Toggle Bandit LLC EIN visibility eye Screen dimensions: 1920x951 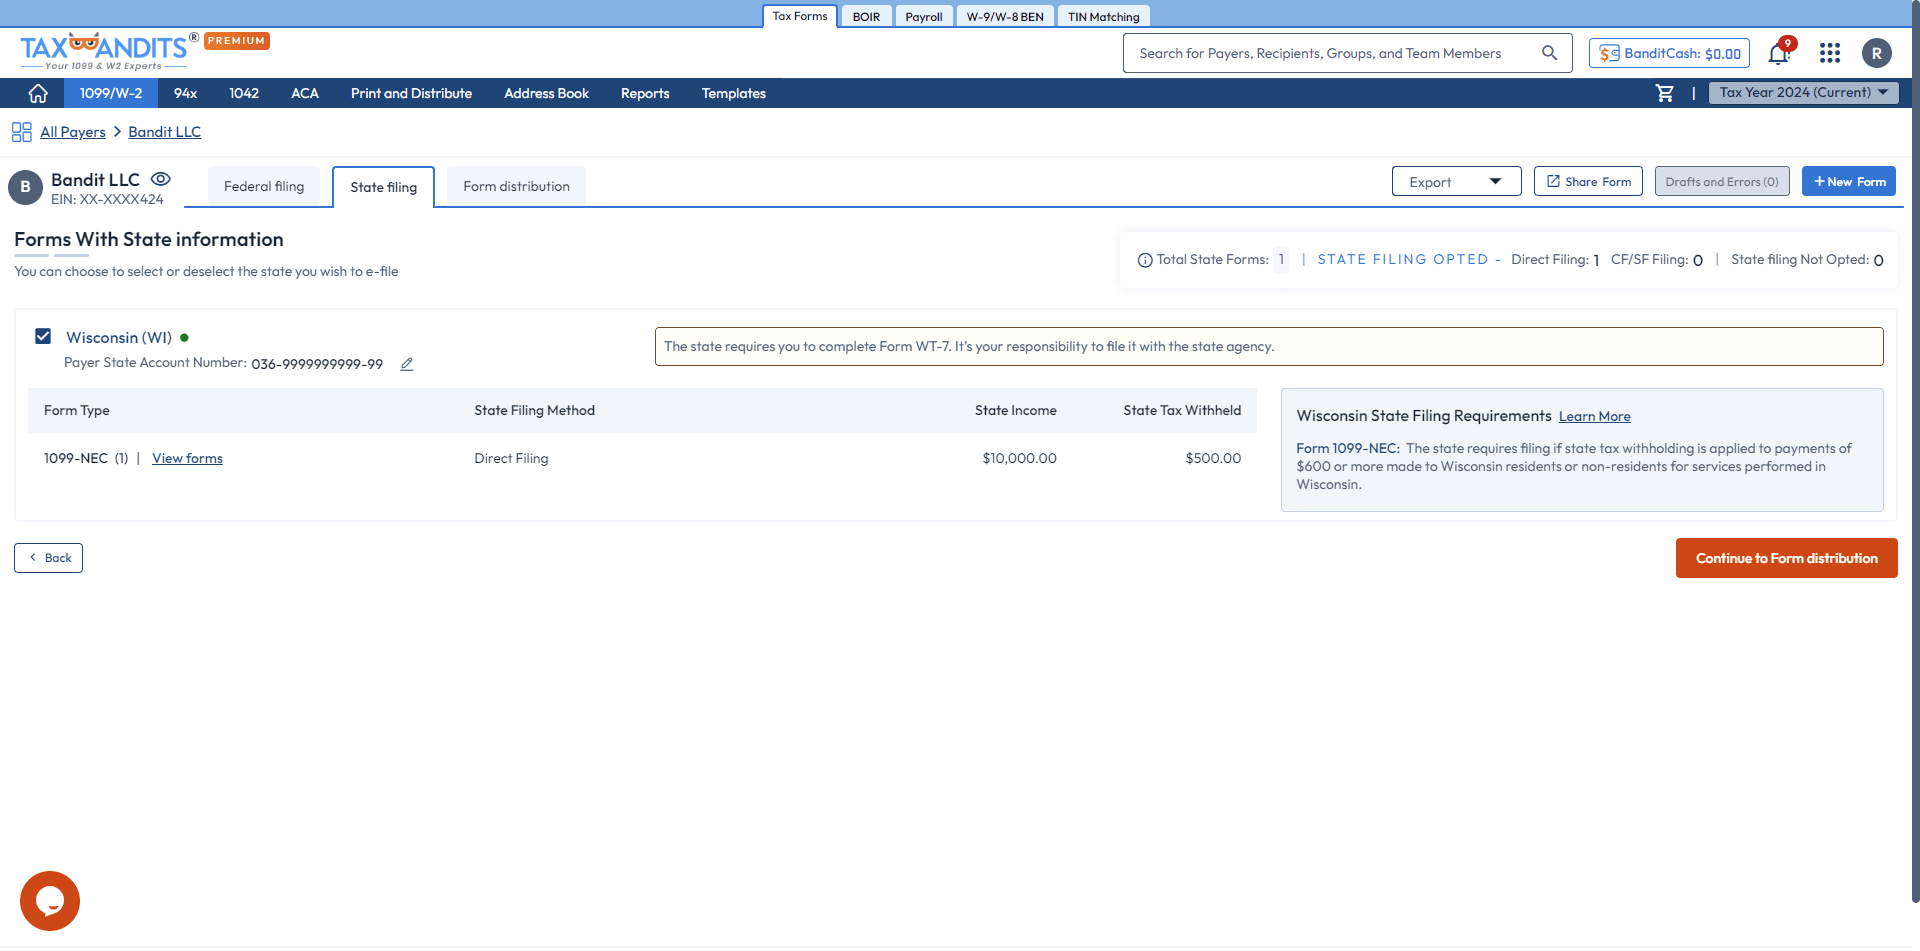(x=161, y=179)
